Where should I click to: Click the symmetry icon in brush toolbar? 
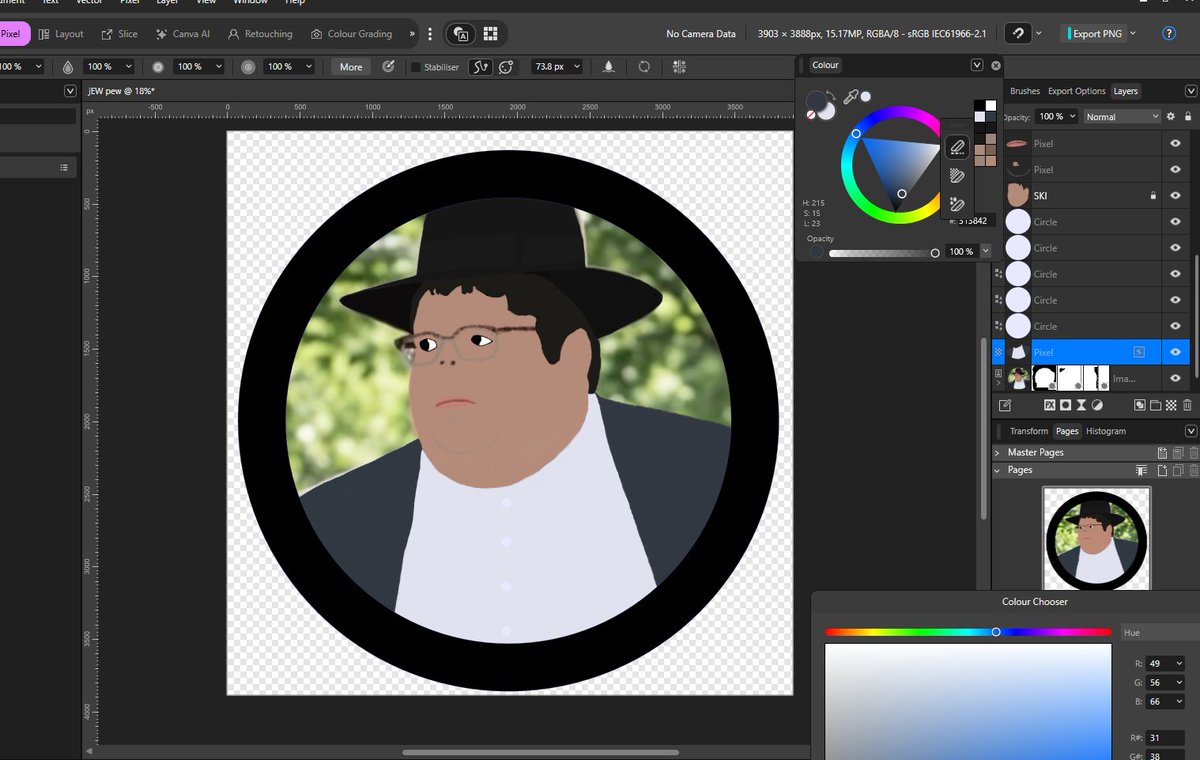click(680, 67)
